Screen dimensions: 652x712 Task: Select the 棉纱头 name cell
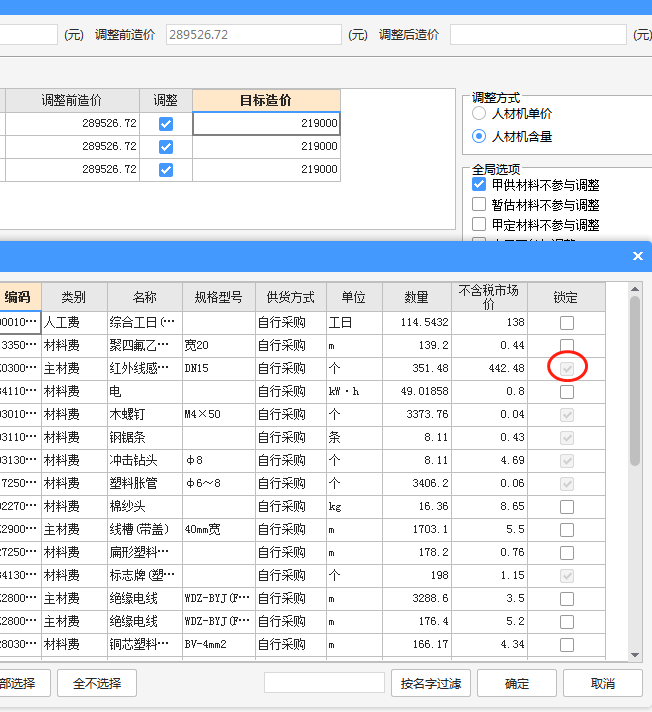coord(145,506)
